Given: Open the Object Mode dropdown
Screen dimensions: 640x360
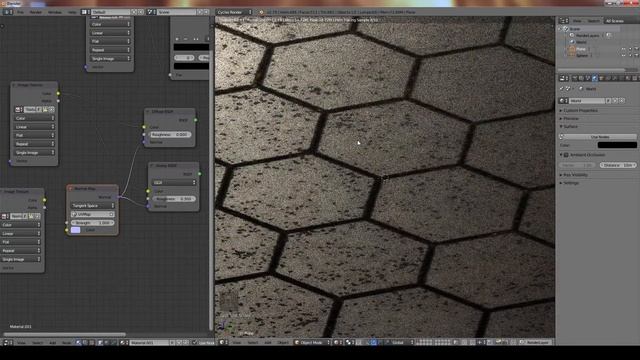Looking at the screenshot, I should (312, 342).
